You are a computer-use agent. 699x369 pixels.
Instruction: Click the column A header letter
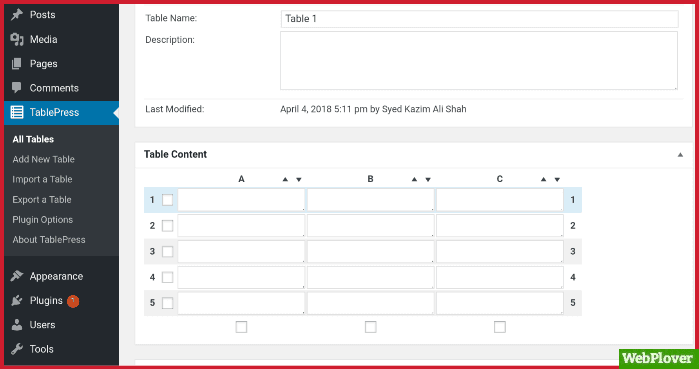[241, 179]
